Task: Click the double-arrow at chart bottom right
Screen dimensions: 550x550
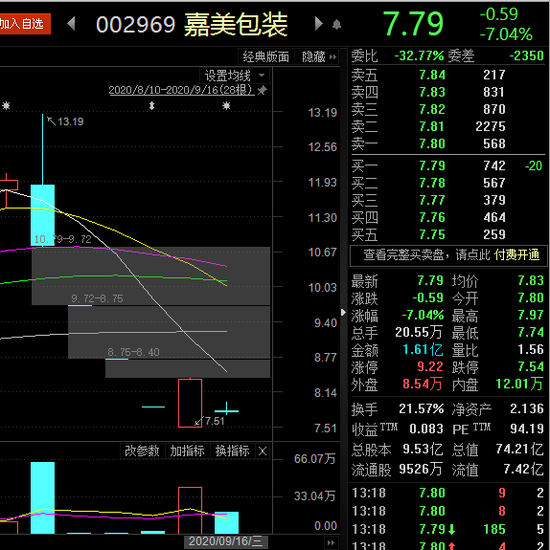Action: click(x=330, y=543)
